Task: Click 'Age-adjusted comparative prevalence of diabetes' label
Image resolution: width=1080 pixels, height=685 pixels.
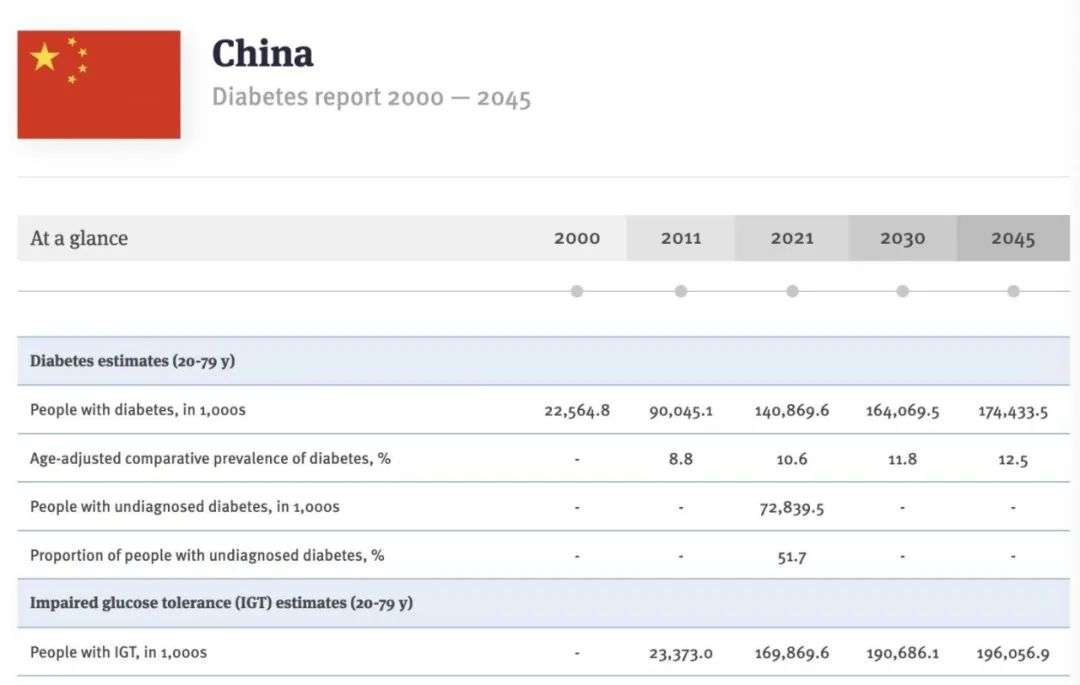Action: (210, 459)
